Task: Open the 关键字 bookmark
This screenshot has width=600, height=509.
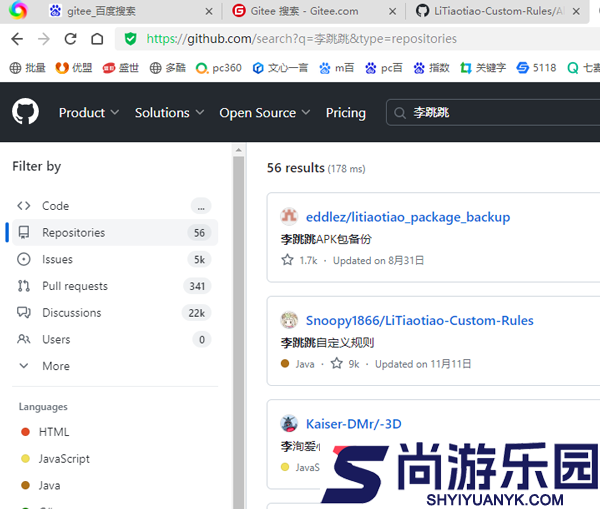Action: point(483,68)
